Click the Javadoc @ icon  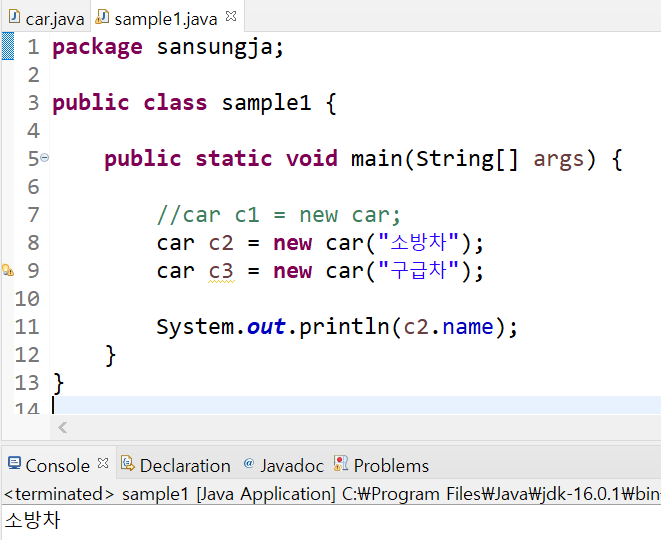249,463
